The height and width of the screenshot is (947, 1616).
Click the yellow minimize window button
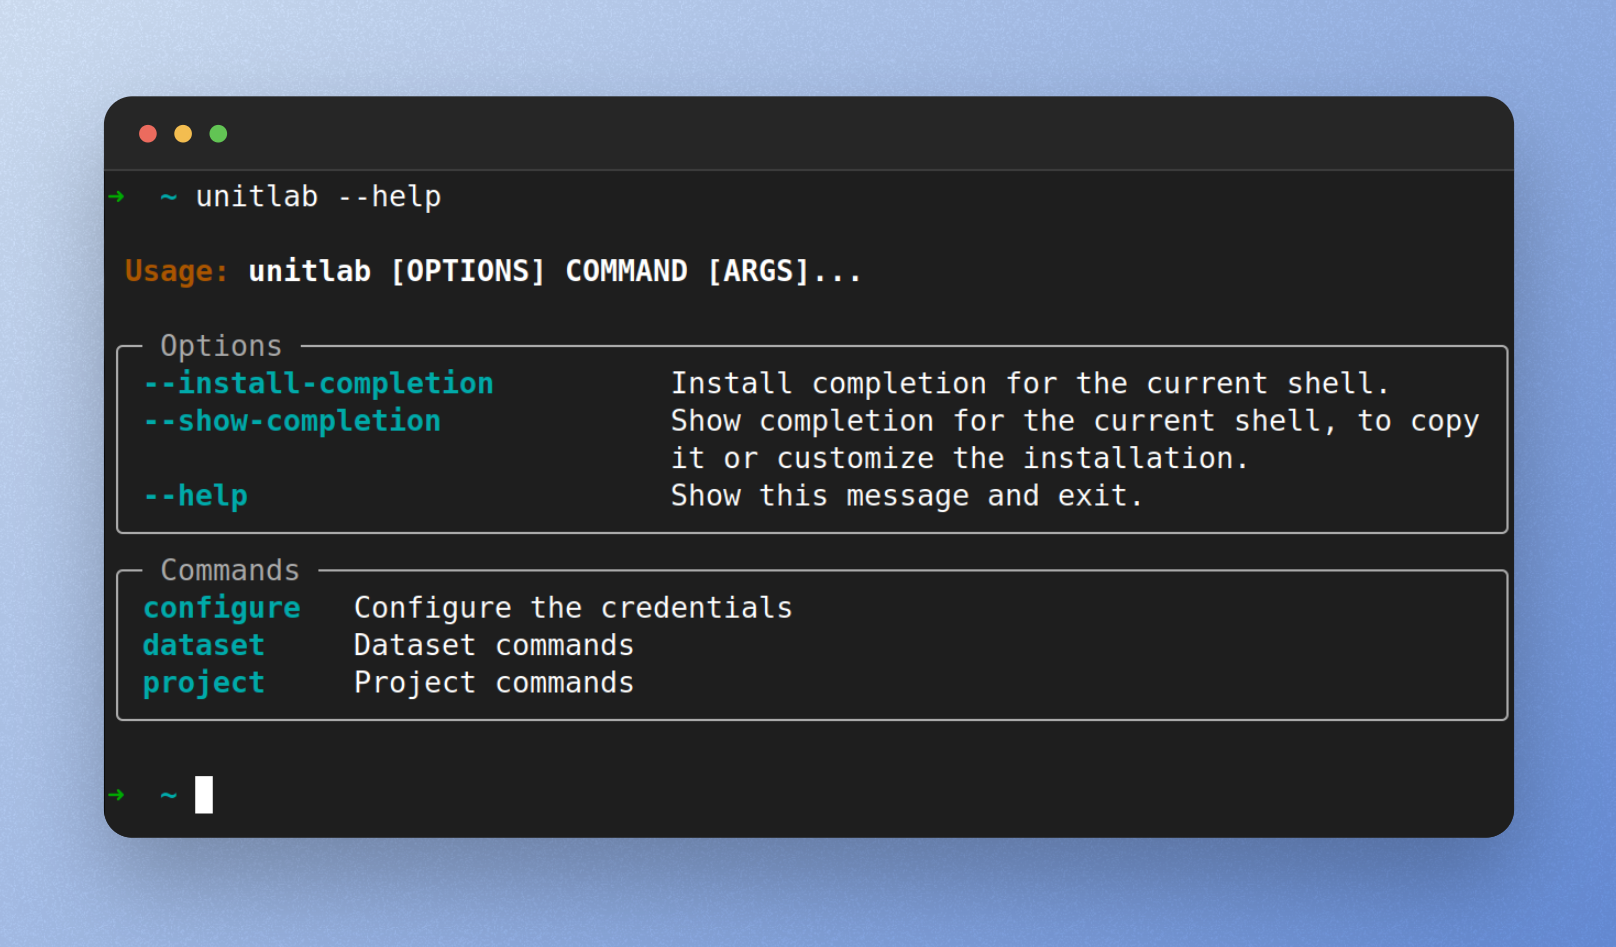183,134
